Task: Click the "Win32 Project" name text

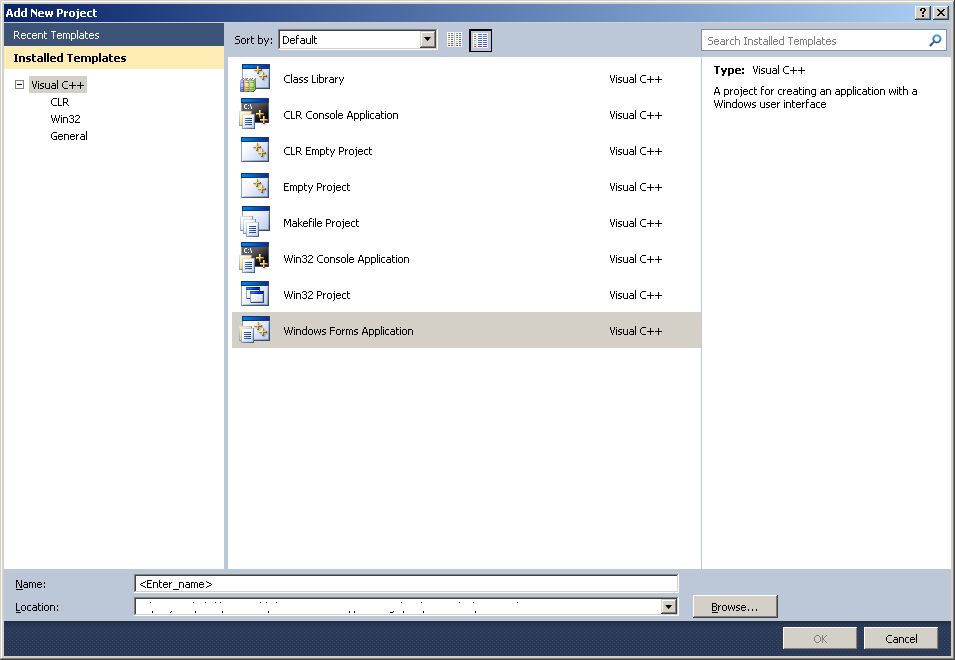Action: (x=317, y=295)
